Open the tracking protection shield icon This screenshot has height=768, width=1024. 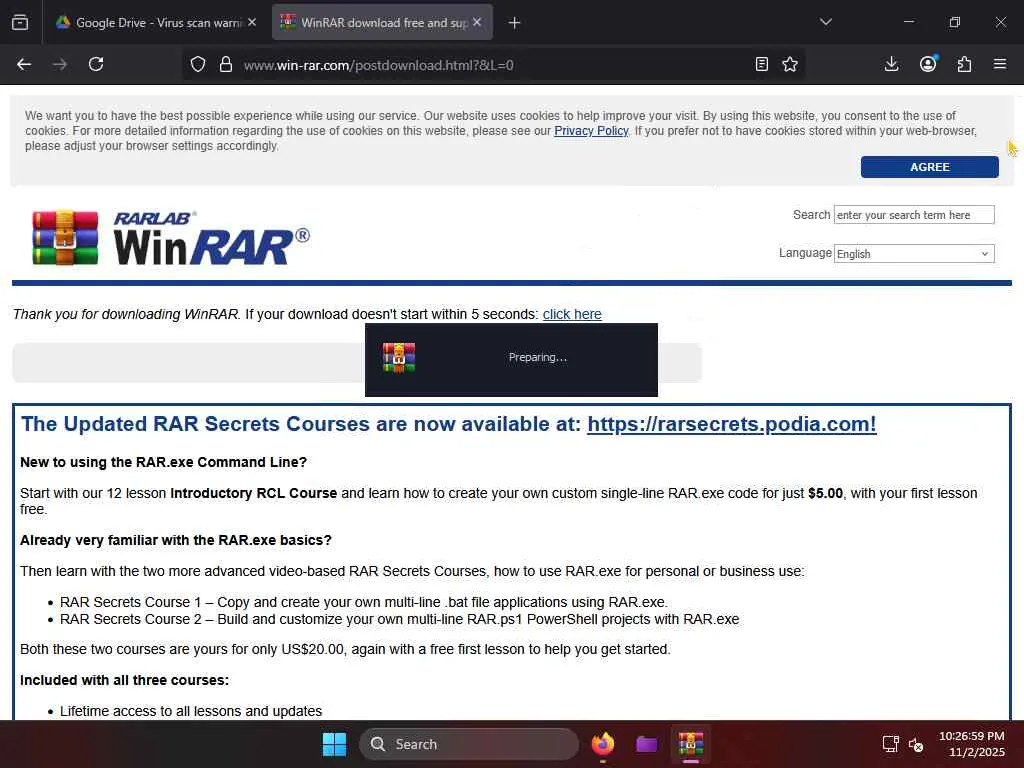point(198,64)
